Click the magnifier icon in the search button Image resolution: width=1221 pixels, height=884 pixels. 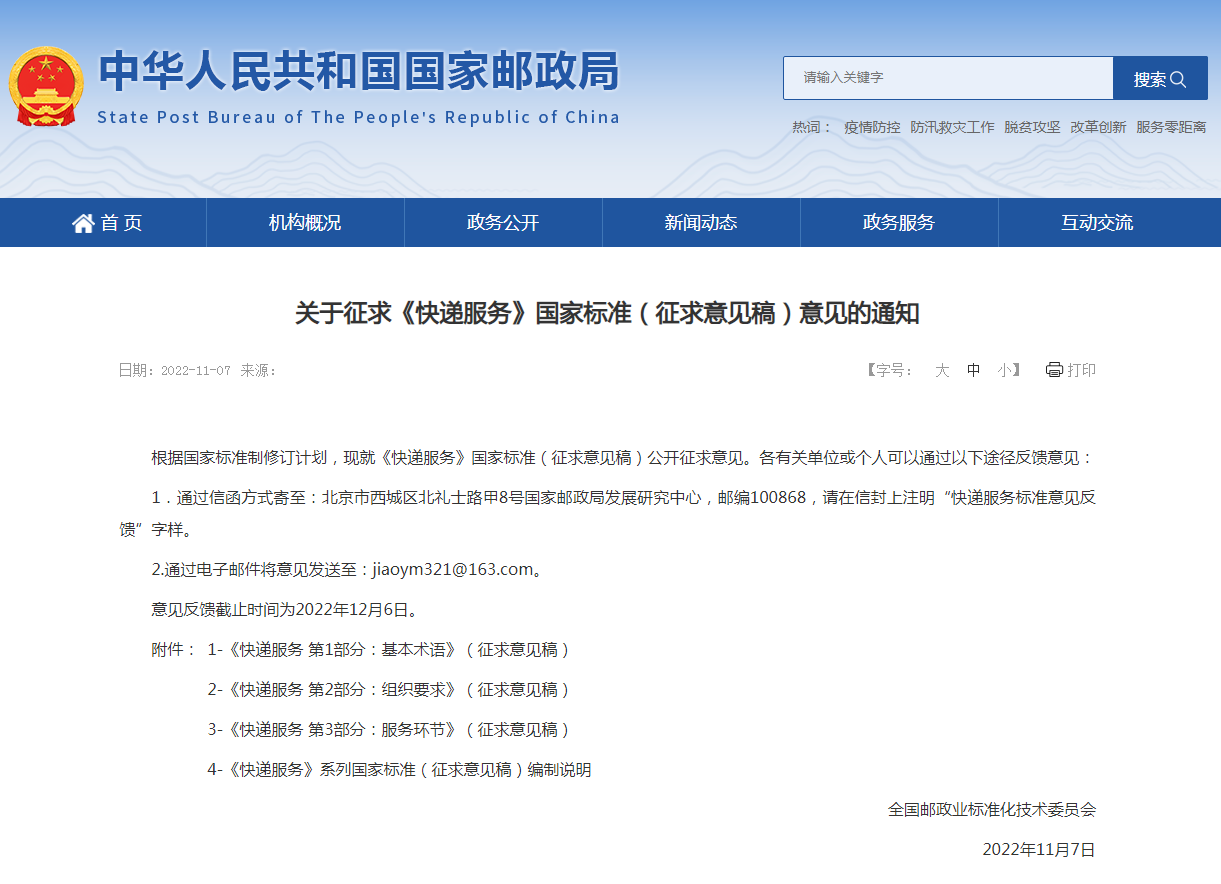pyautogui.click(x=1178, y=79)
